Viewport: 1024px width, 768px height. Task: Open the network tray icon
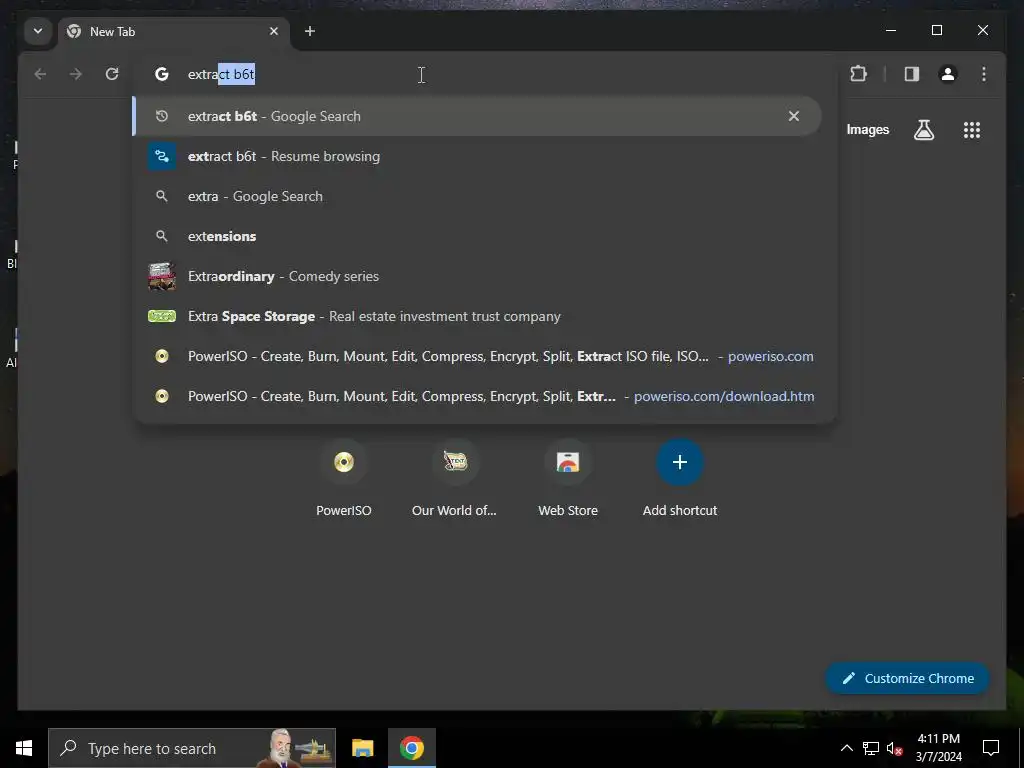pos(871,748)
